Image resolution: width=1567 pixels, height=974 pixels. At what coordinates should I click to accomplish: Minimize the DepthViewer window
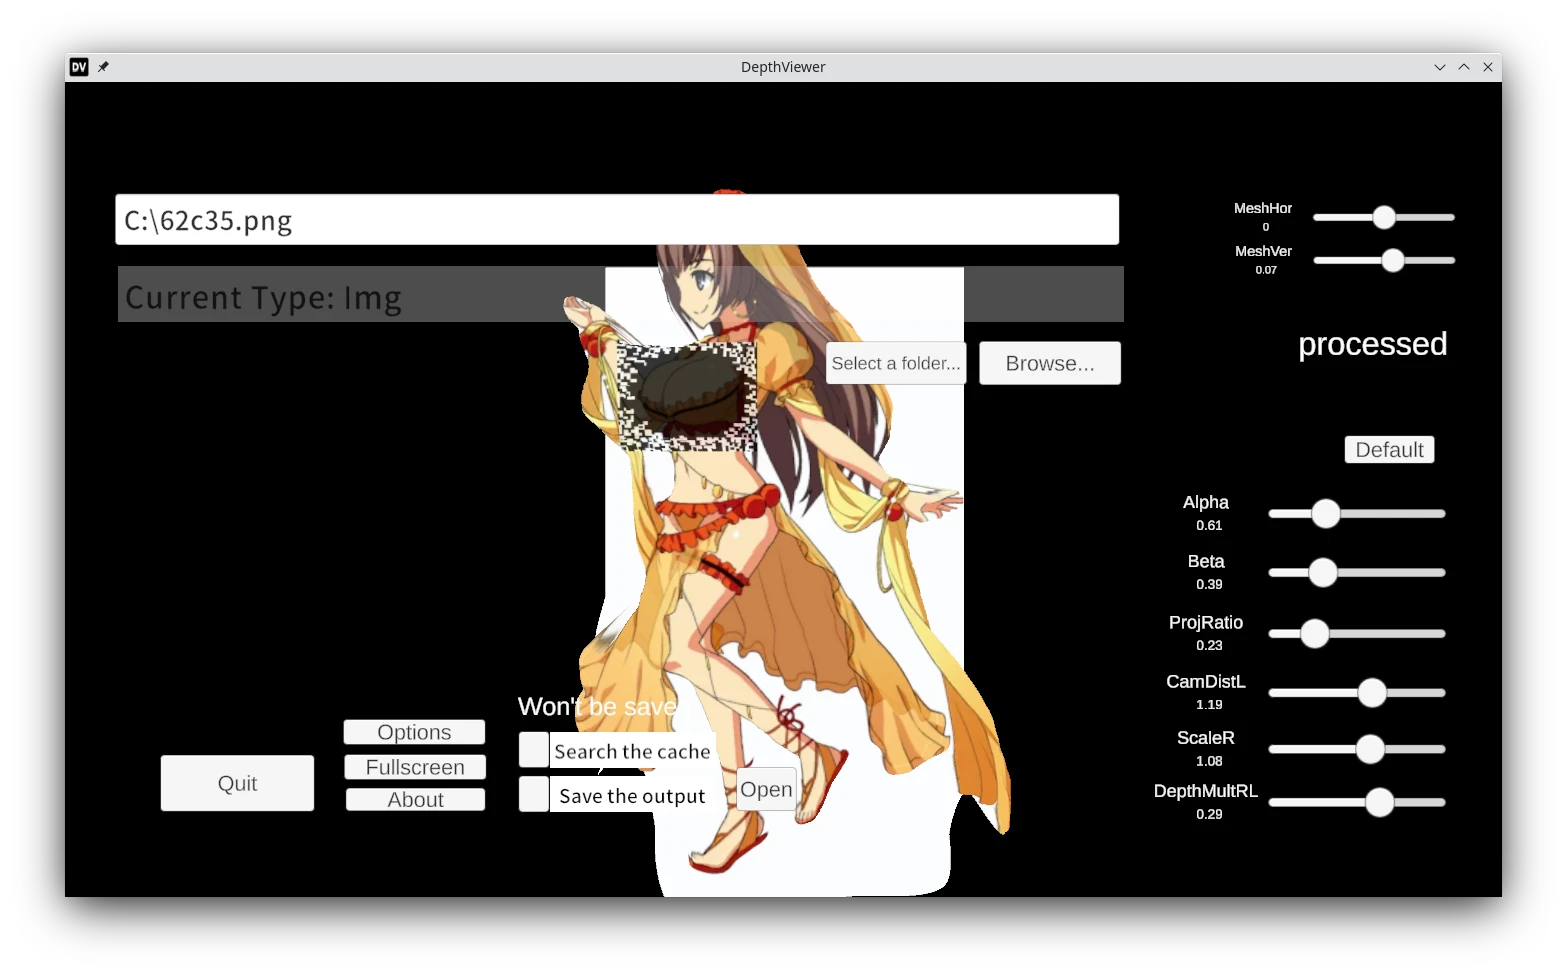(1440, 67)
